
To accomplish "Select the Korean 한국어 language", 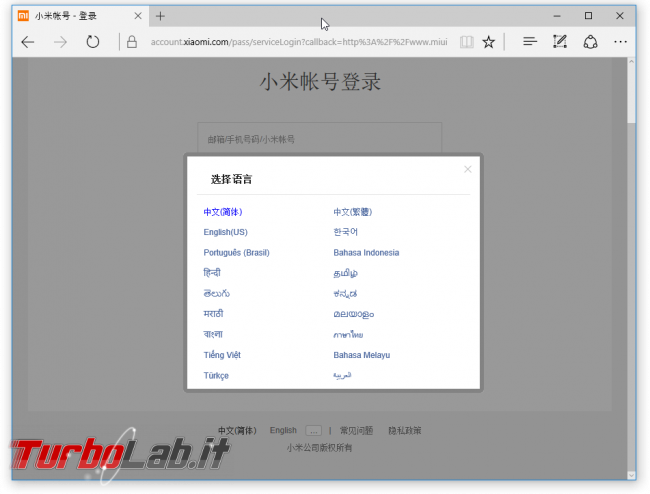I will pyautogui.click(x=345, y=232).
